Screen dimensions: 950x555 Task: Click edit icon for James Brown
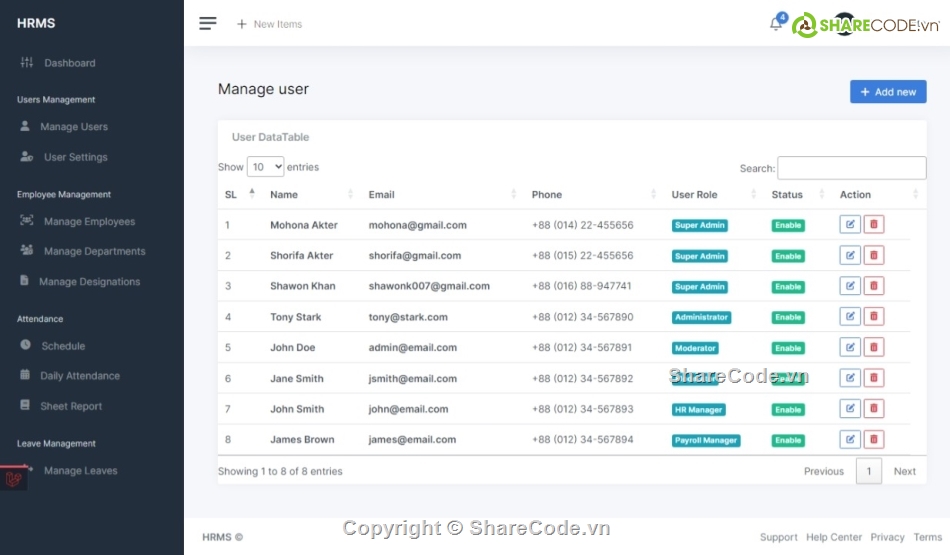tap(850, 440)
